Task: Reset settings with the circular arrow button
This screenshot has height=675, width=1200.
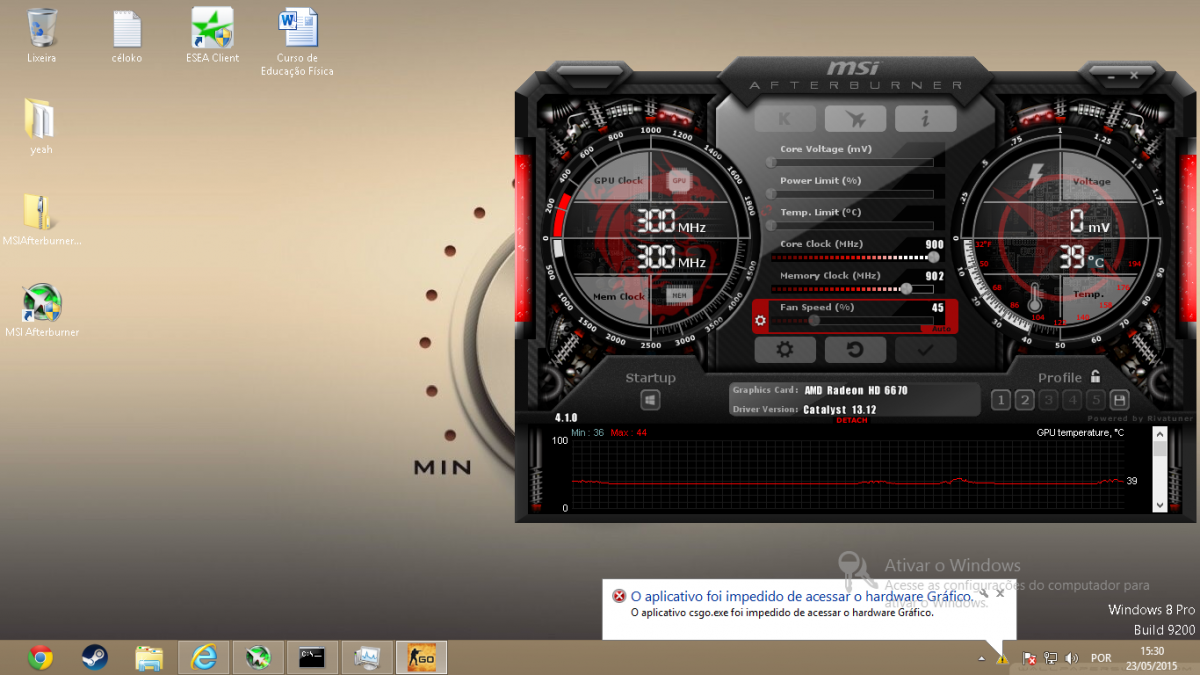Action: click(x=855, y=350)
